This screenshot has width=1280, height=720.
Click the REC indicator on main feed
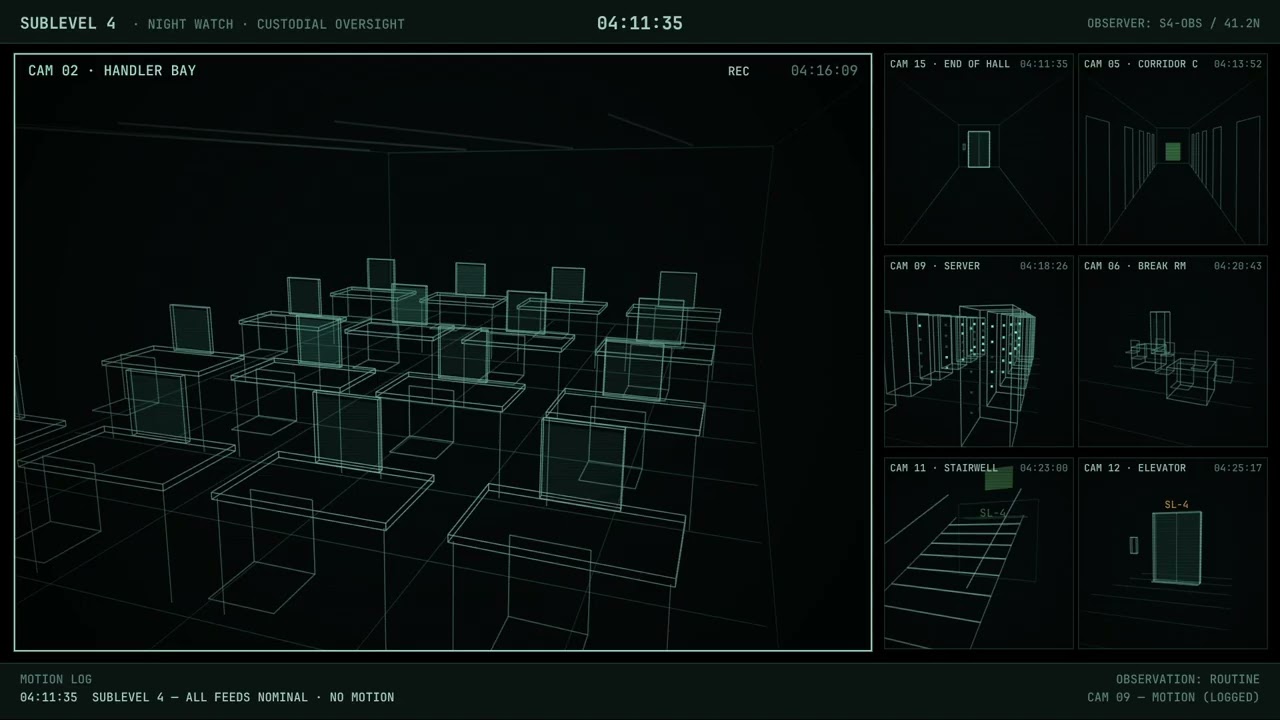pos(738,71)
